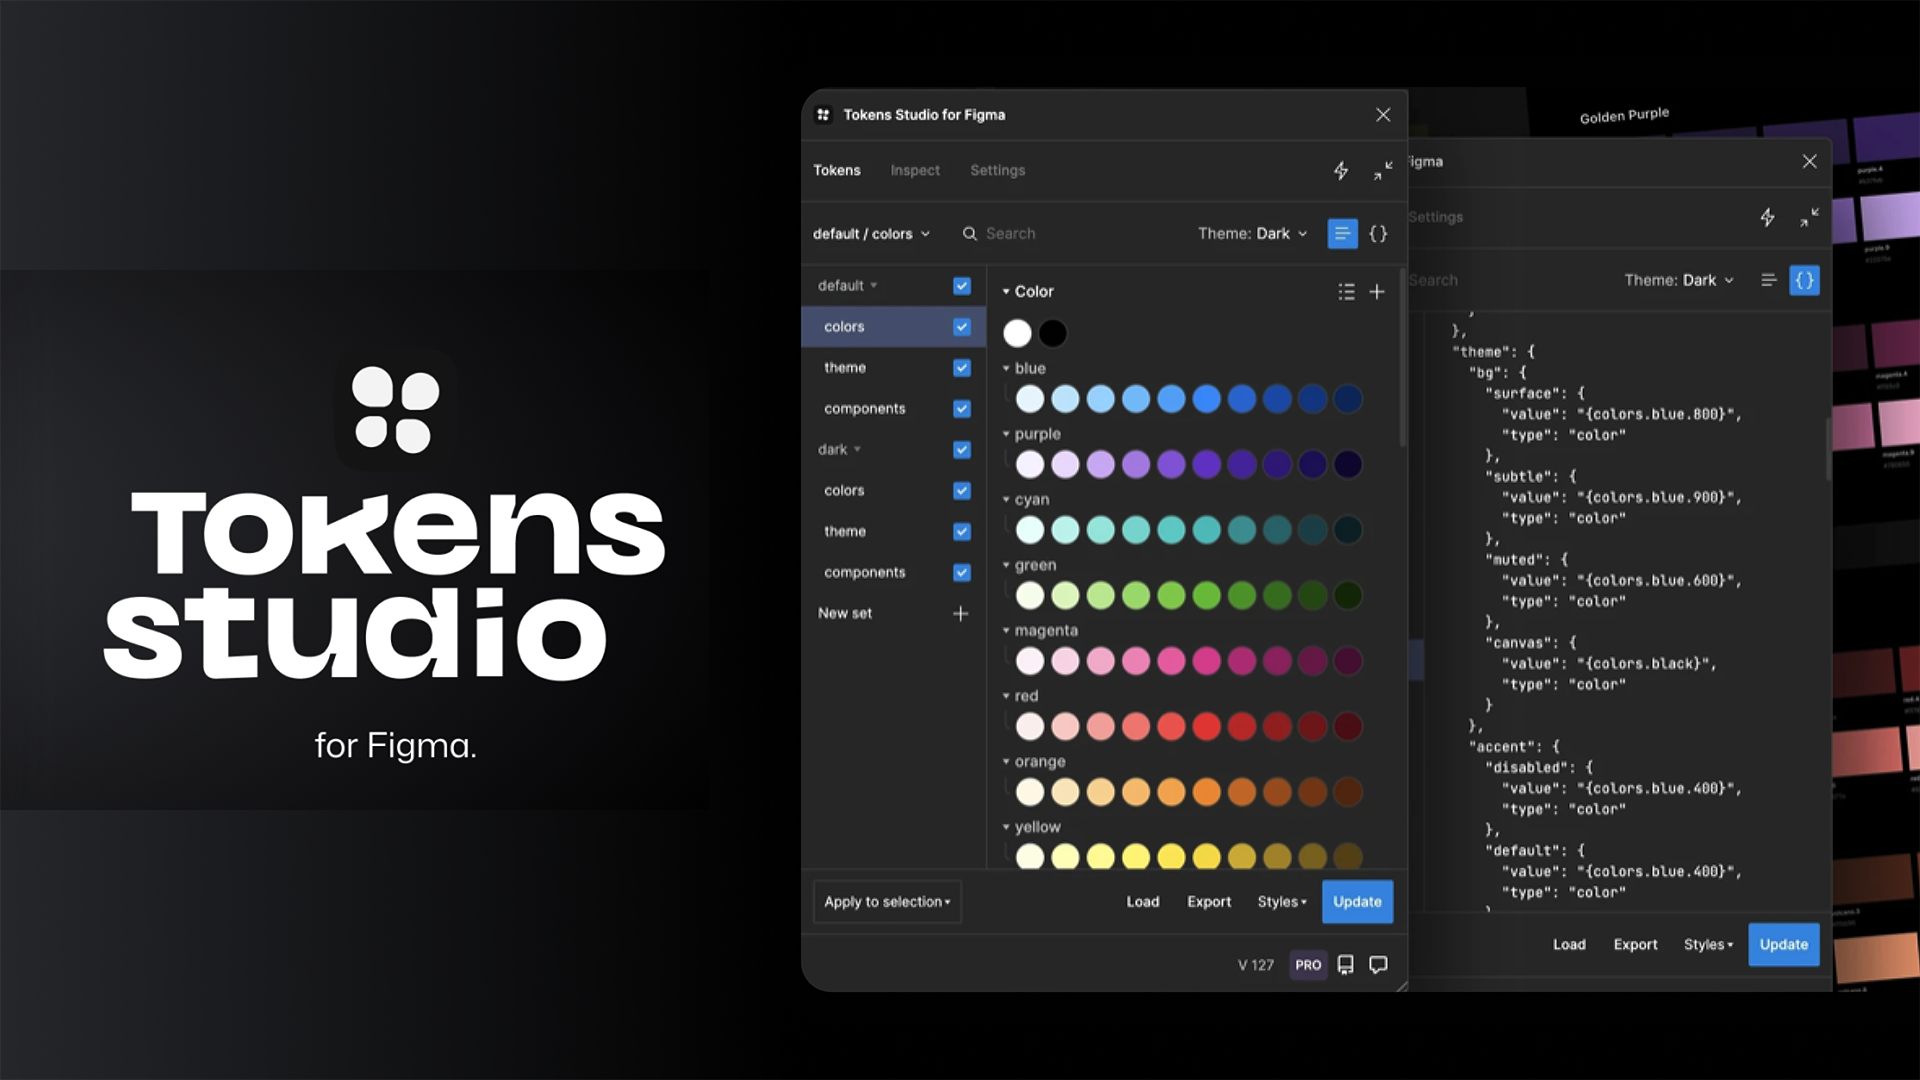This screenshot has height=1080, width=1920.
Task: Add a new Color token with plus icon
Action: [x=1377, y=291]
